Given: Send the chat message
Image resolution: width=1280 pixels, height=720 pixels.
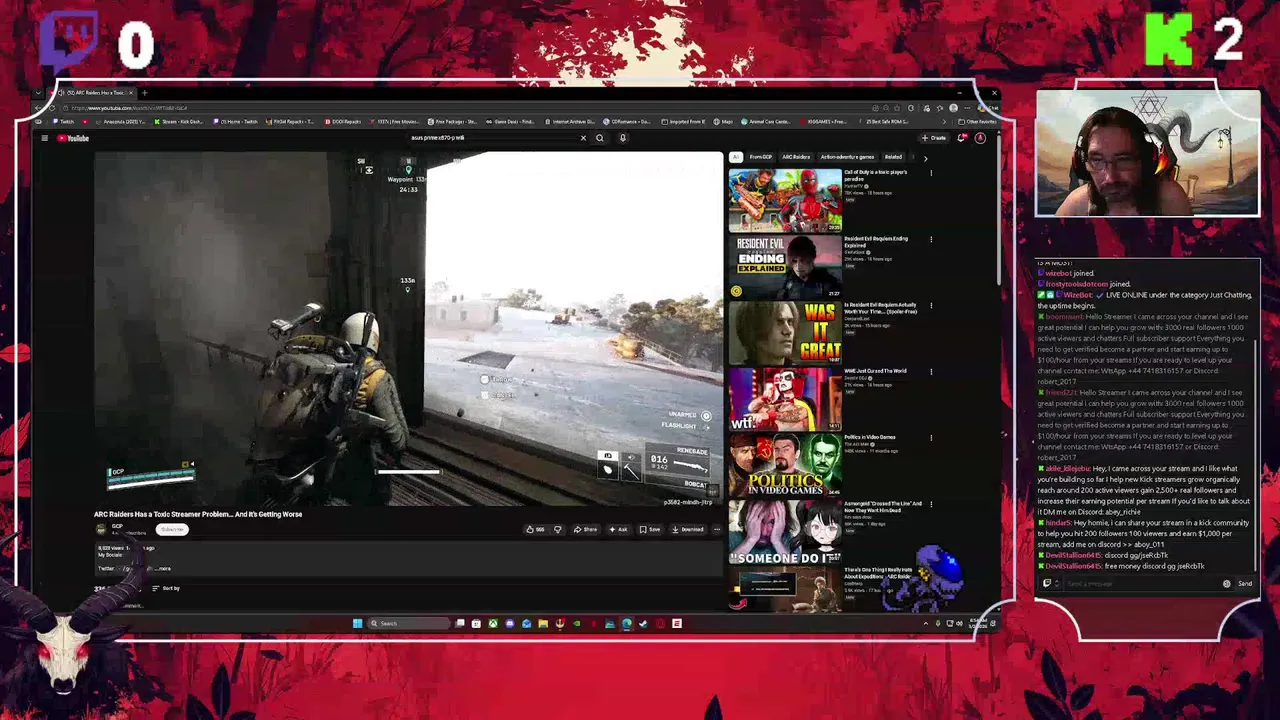Looking at the screenshot, I should (x=1245, y=584).
